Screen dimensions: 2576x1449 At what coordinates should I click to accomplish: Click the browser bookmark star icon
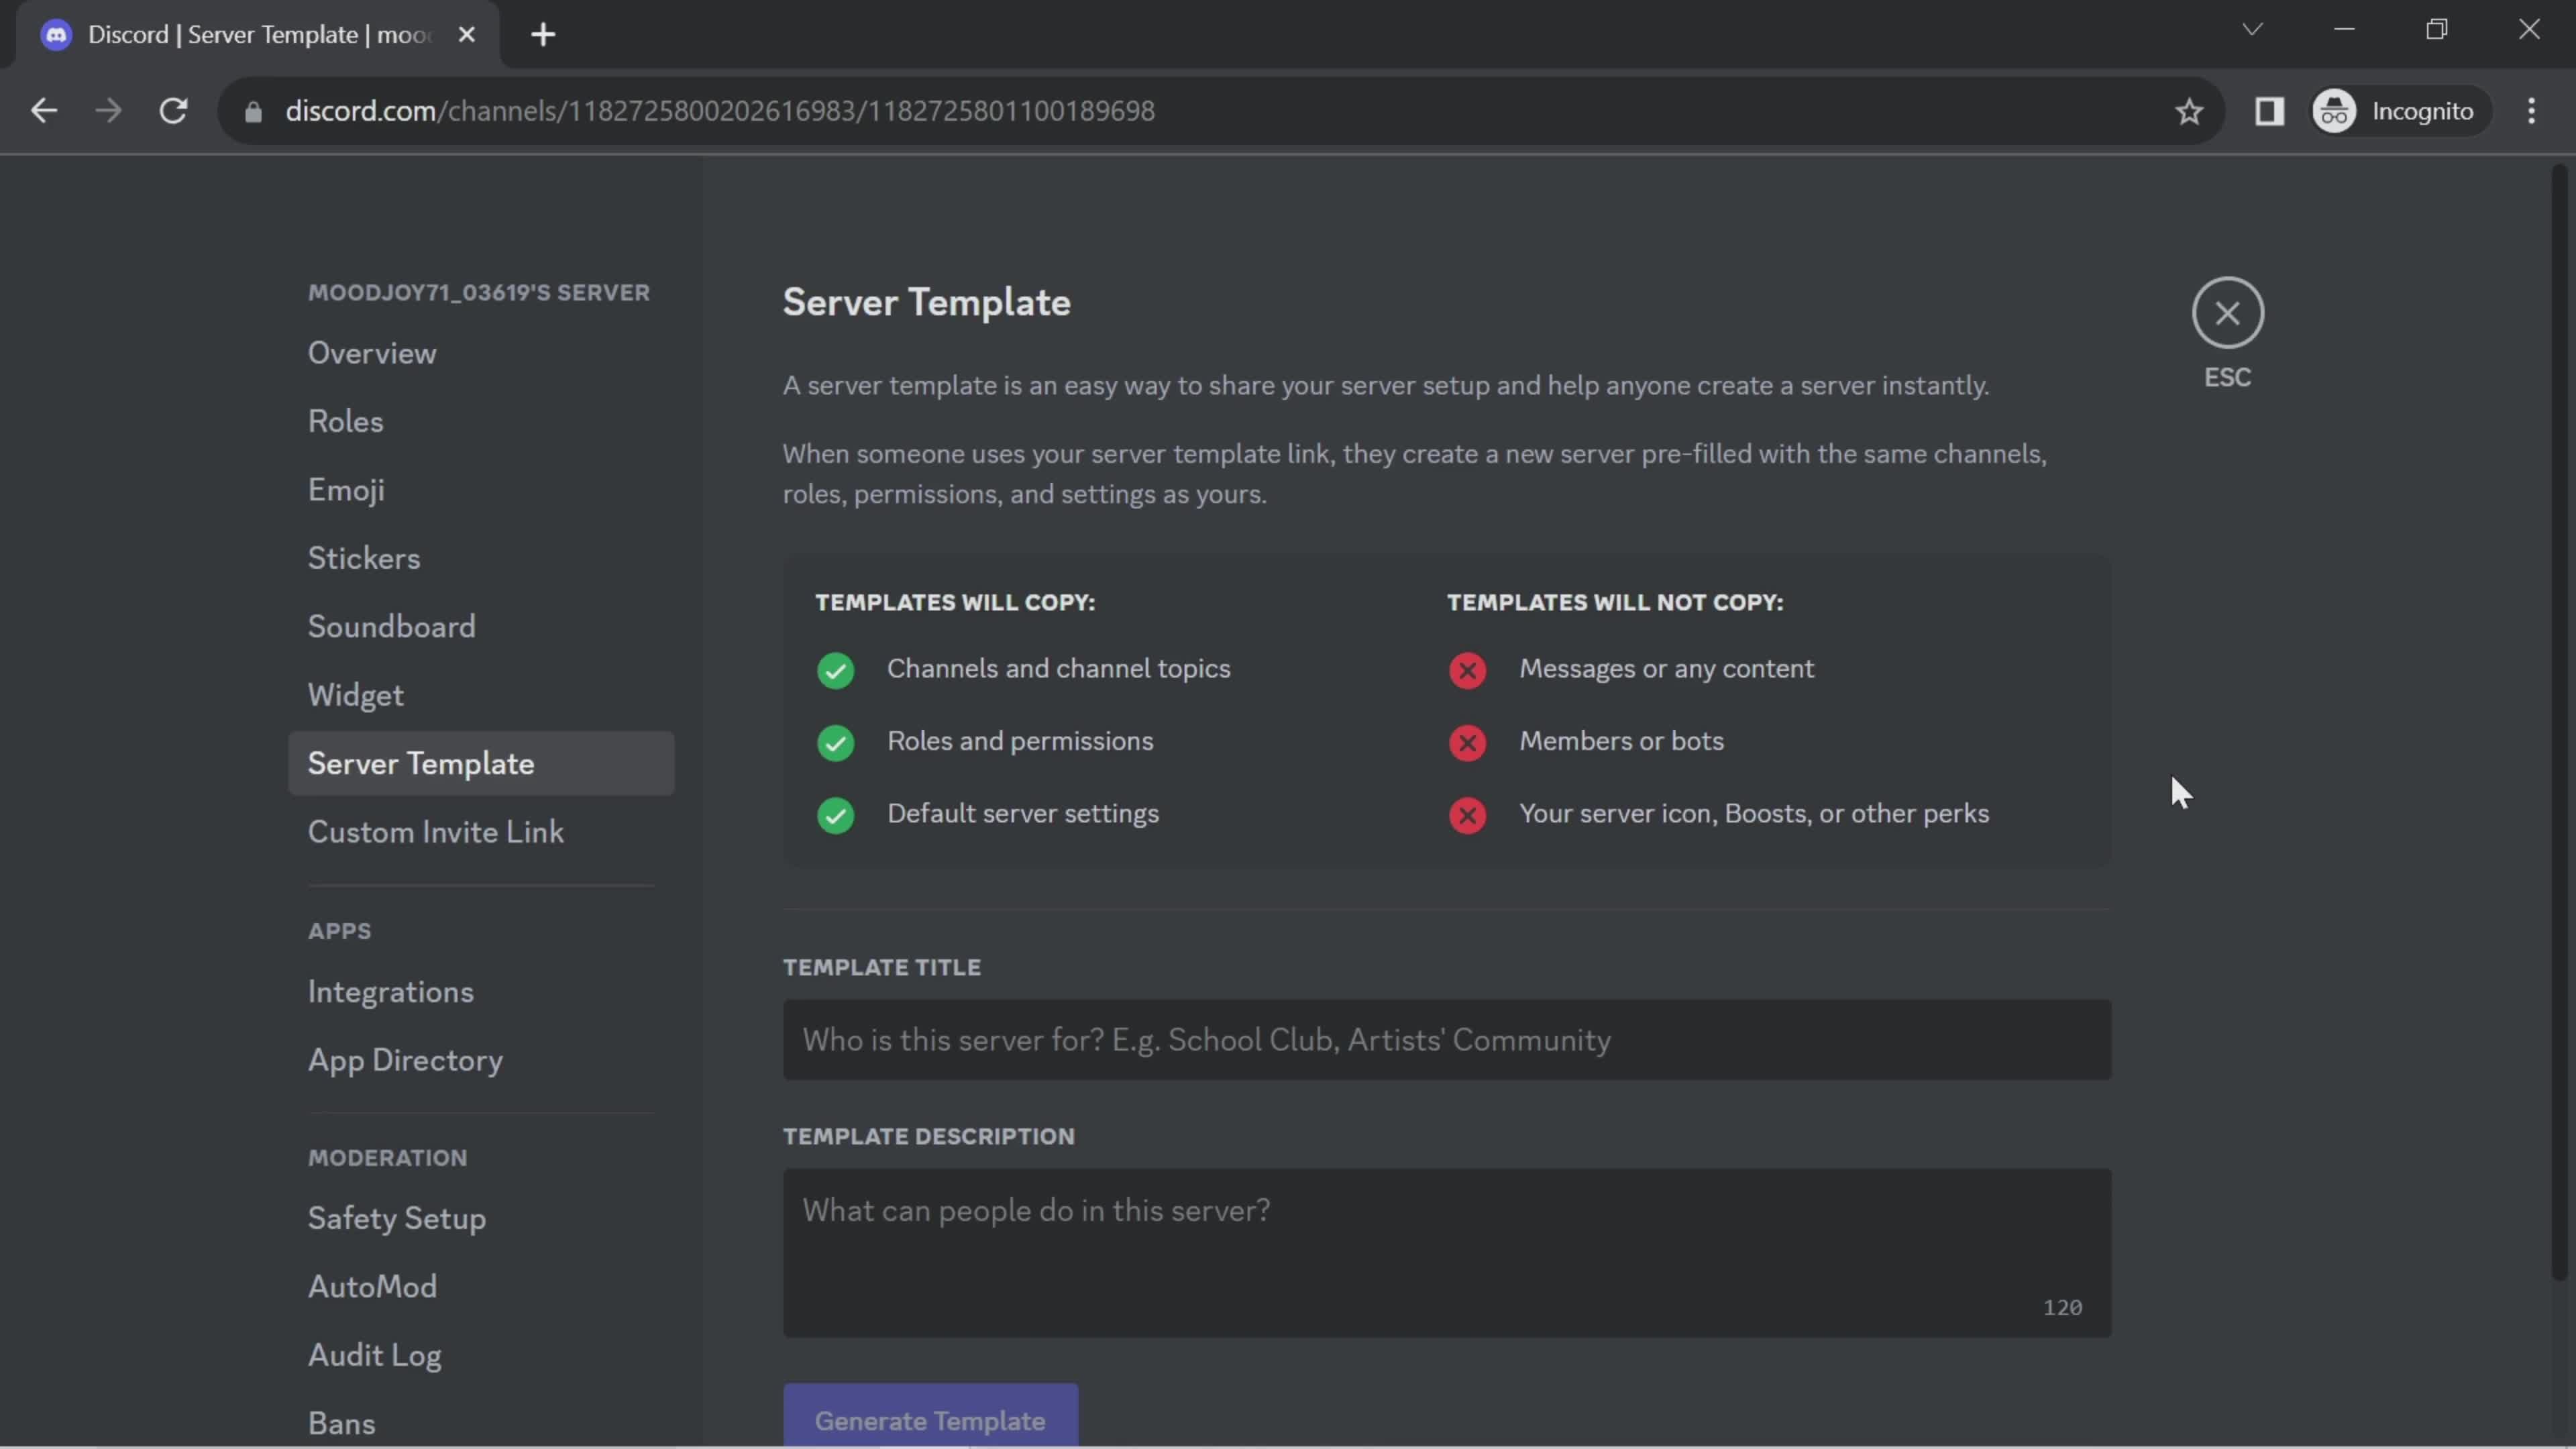point(2190,111)
